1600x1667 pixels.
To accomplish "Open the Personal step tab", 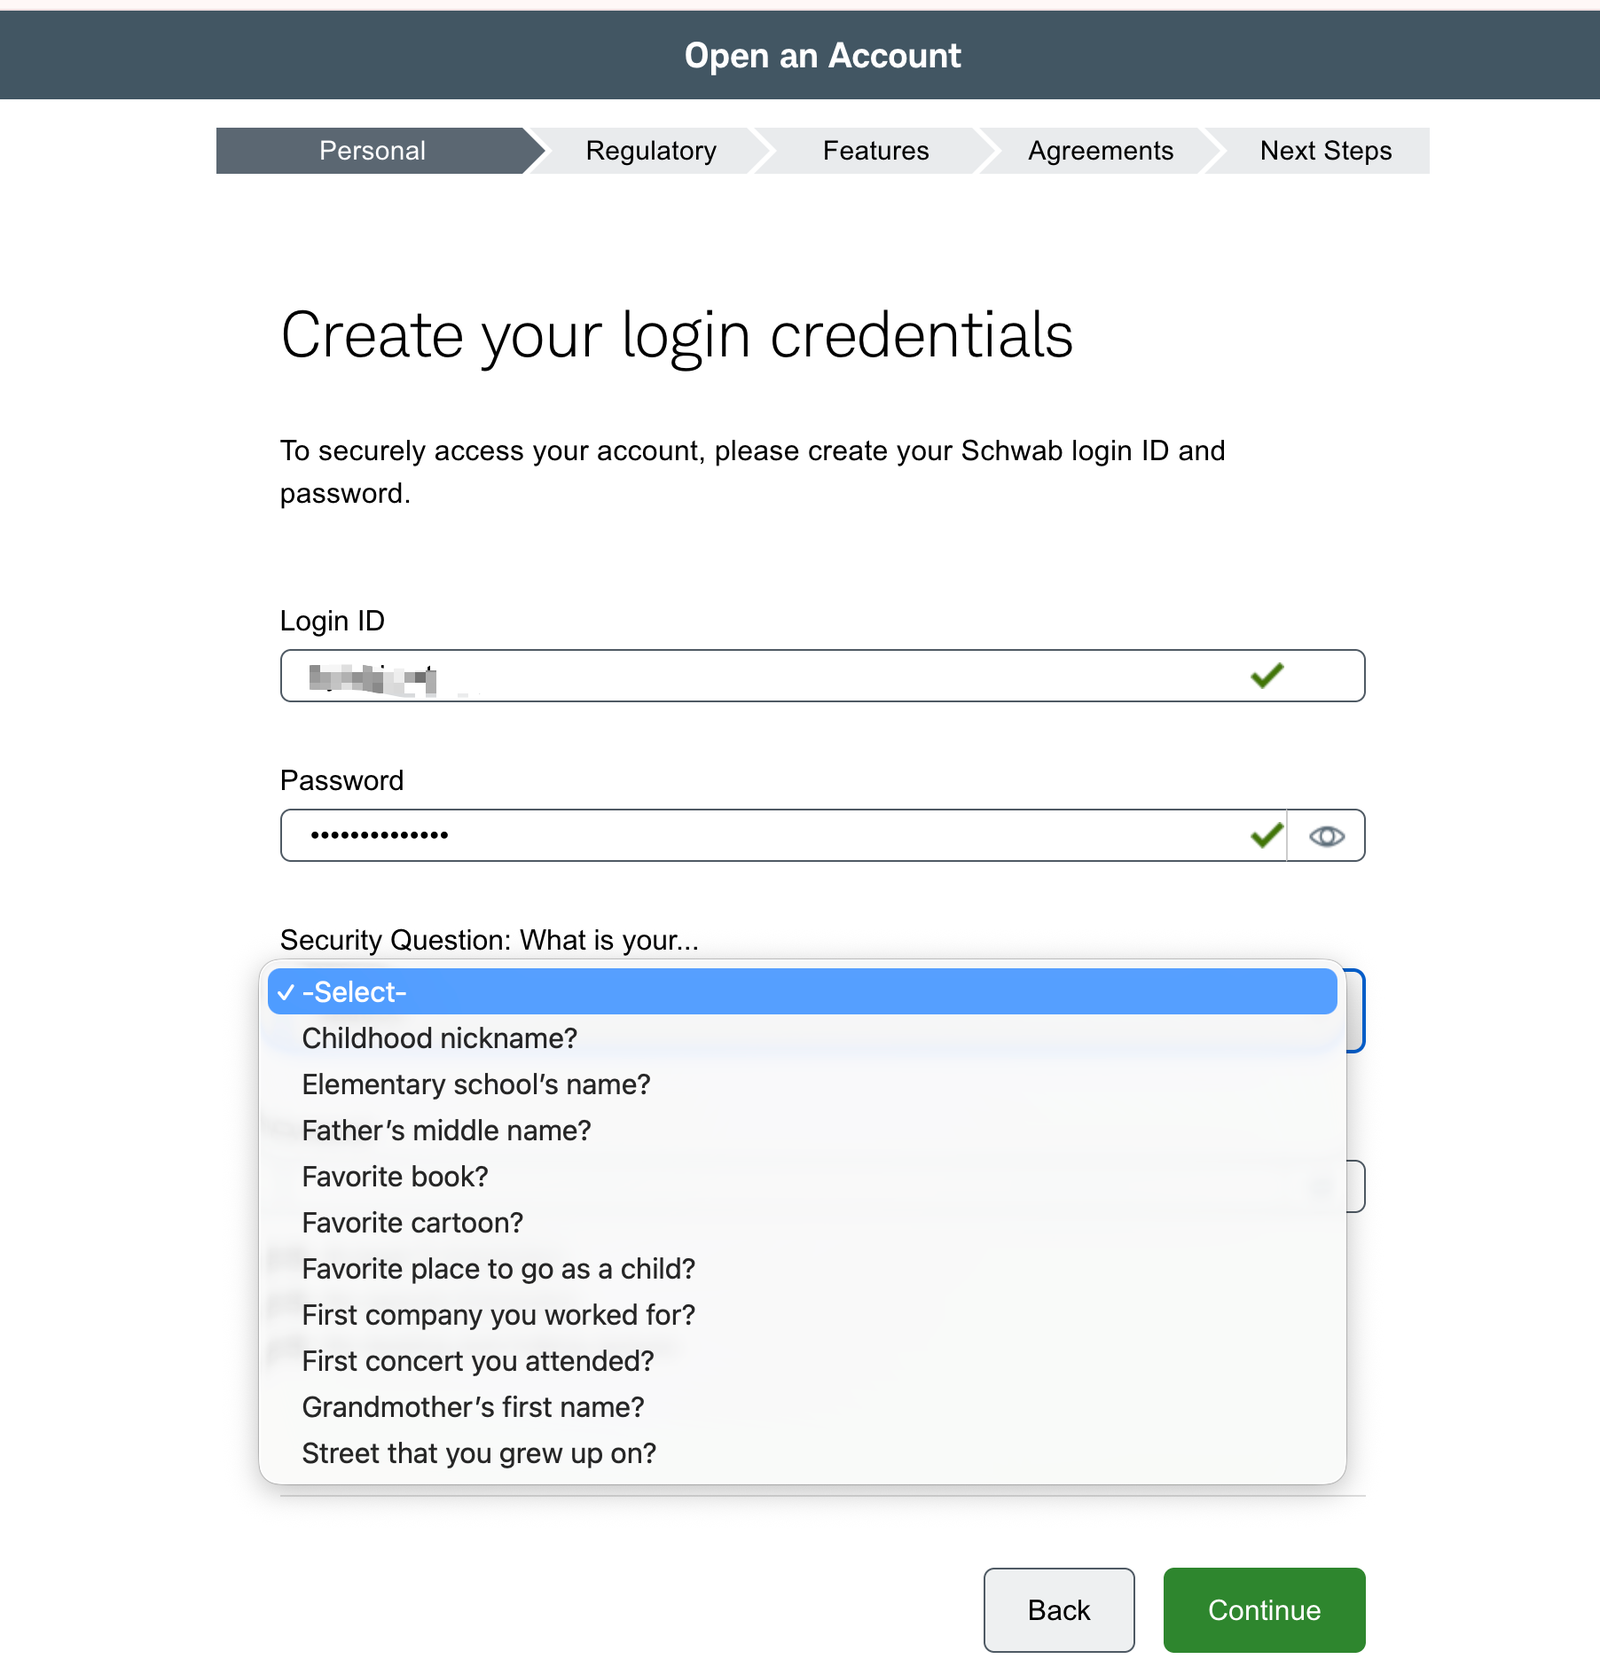I will point(372,151).
